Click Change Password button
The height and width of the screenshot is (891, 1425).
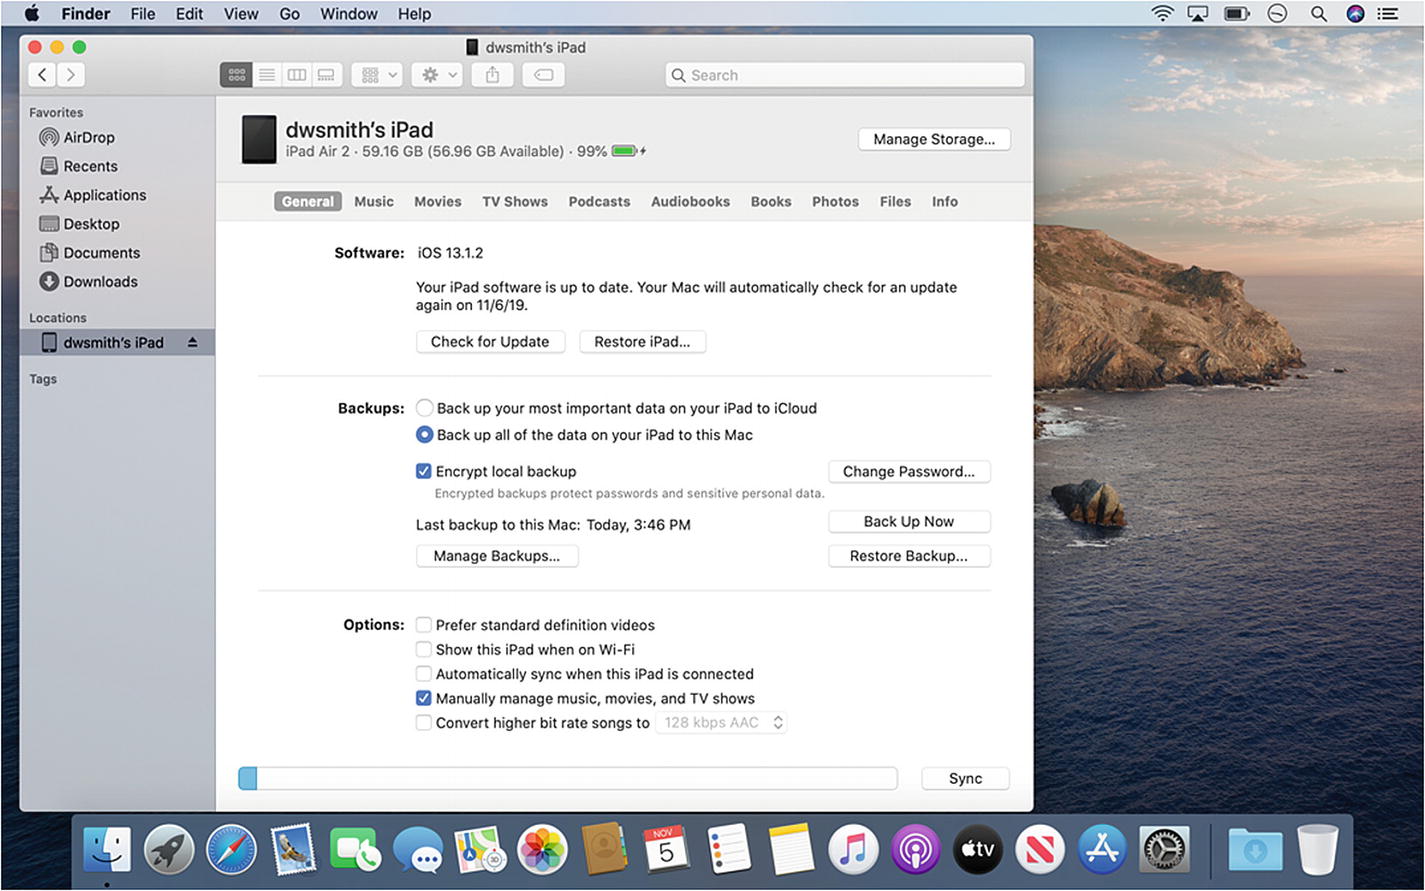click(x=909, y=472)
